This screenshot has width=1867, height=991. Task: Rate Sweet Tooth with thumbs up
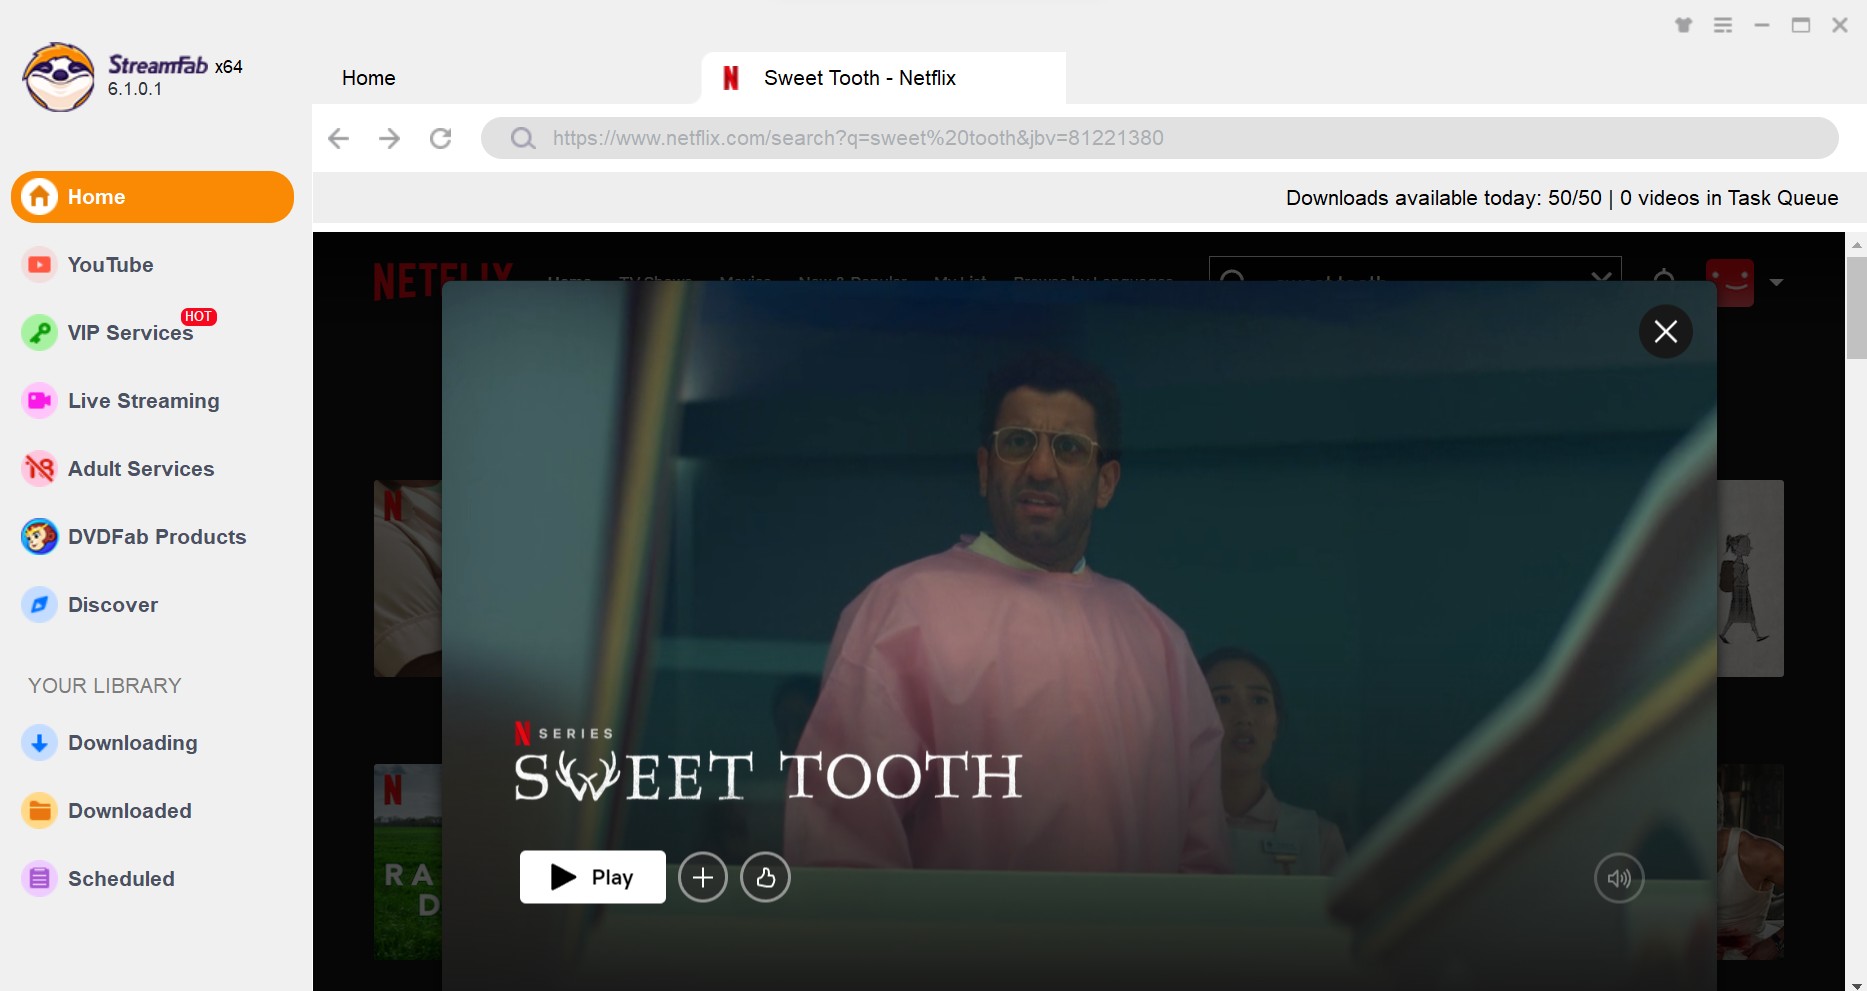click(x=766, y=877)
